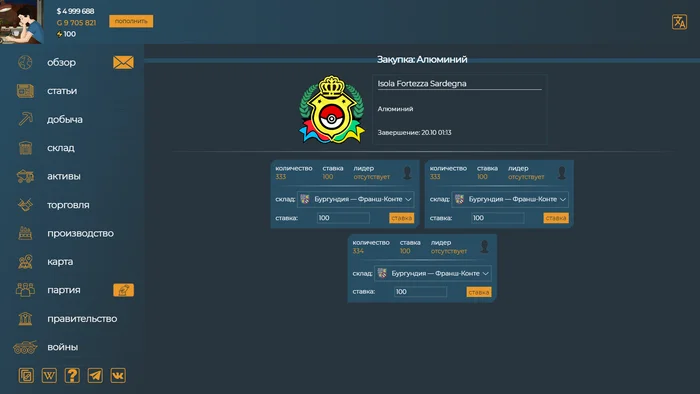Open warehouse dropdown in second 333 lot
700x394 pixels.
pyautogui.click(x=510, y=199)
